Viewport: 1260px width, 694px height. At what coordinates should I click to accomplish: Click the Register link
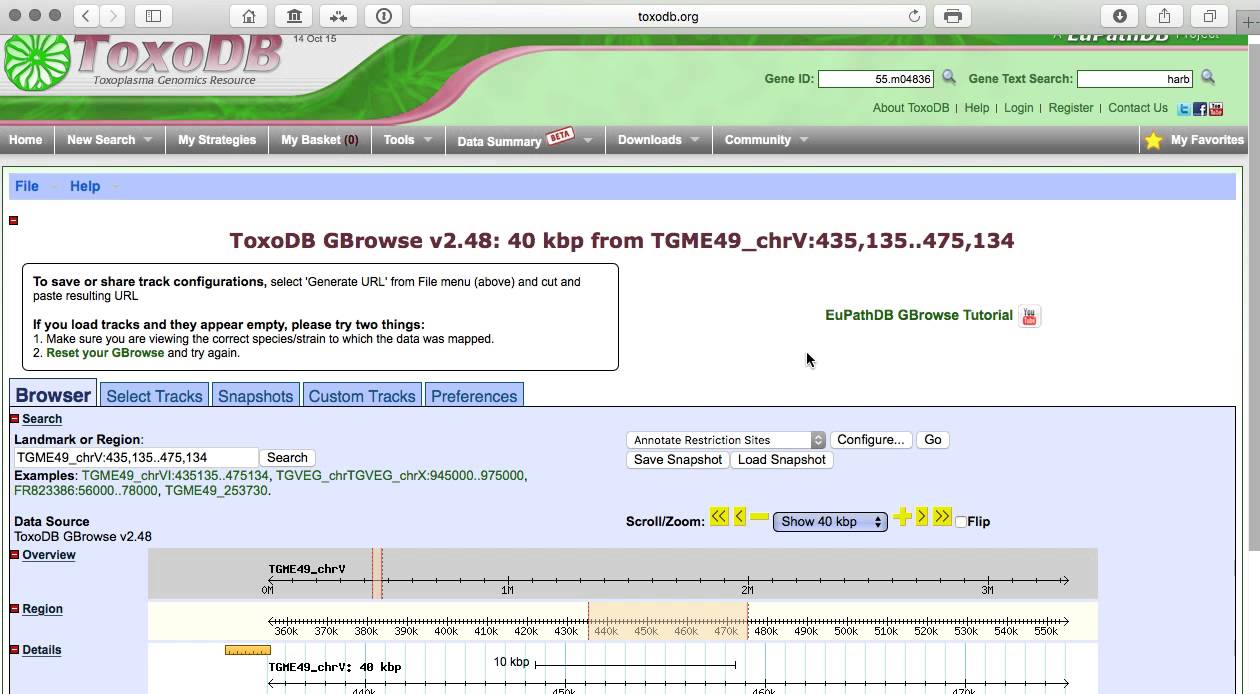1071,108
